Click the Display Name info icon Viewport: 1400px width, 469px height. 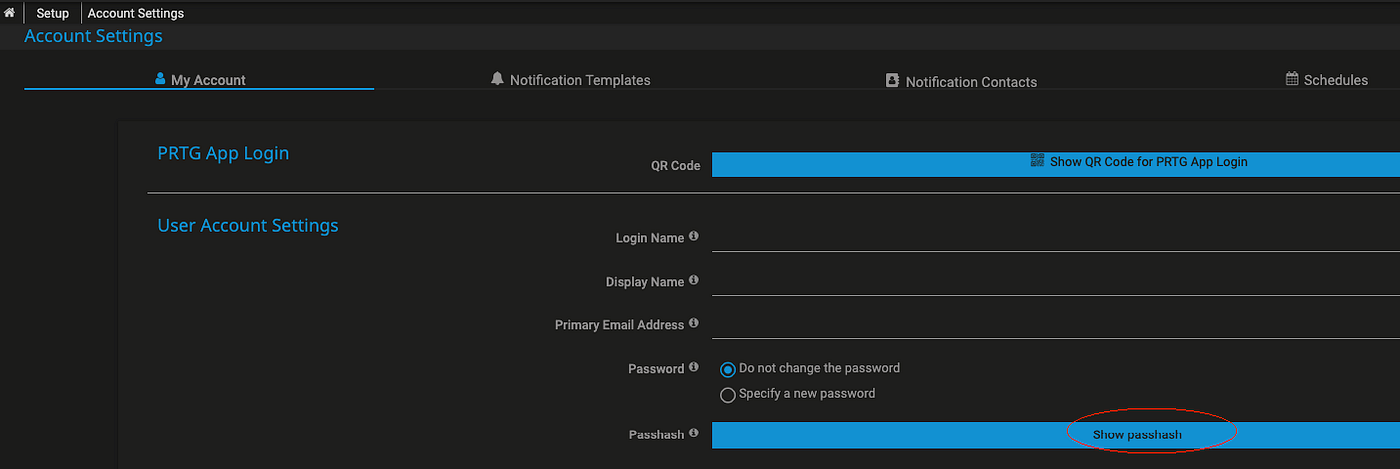pos(694,281)
